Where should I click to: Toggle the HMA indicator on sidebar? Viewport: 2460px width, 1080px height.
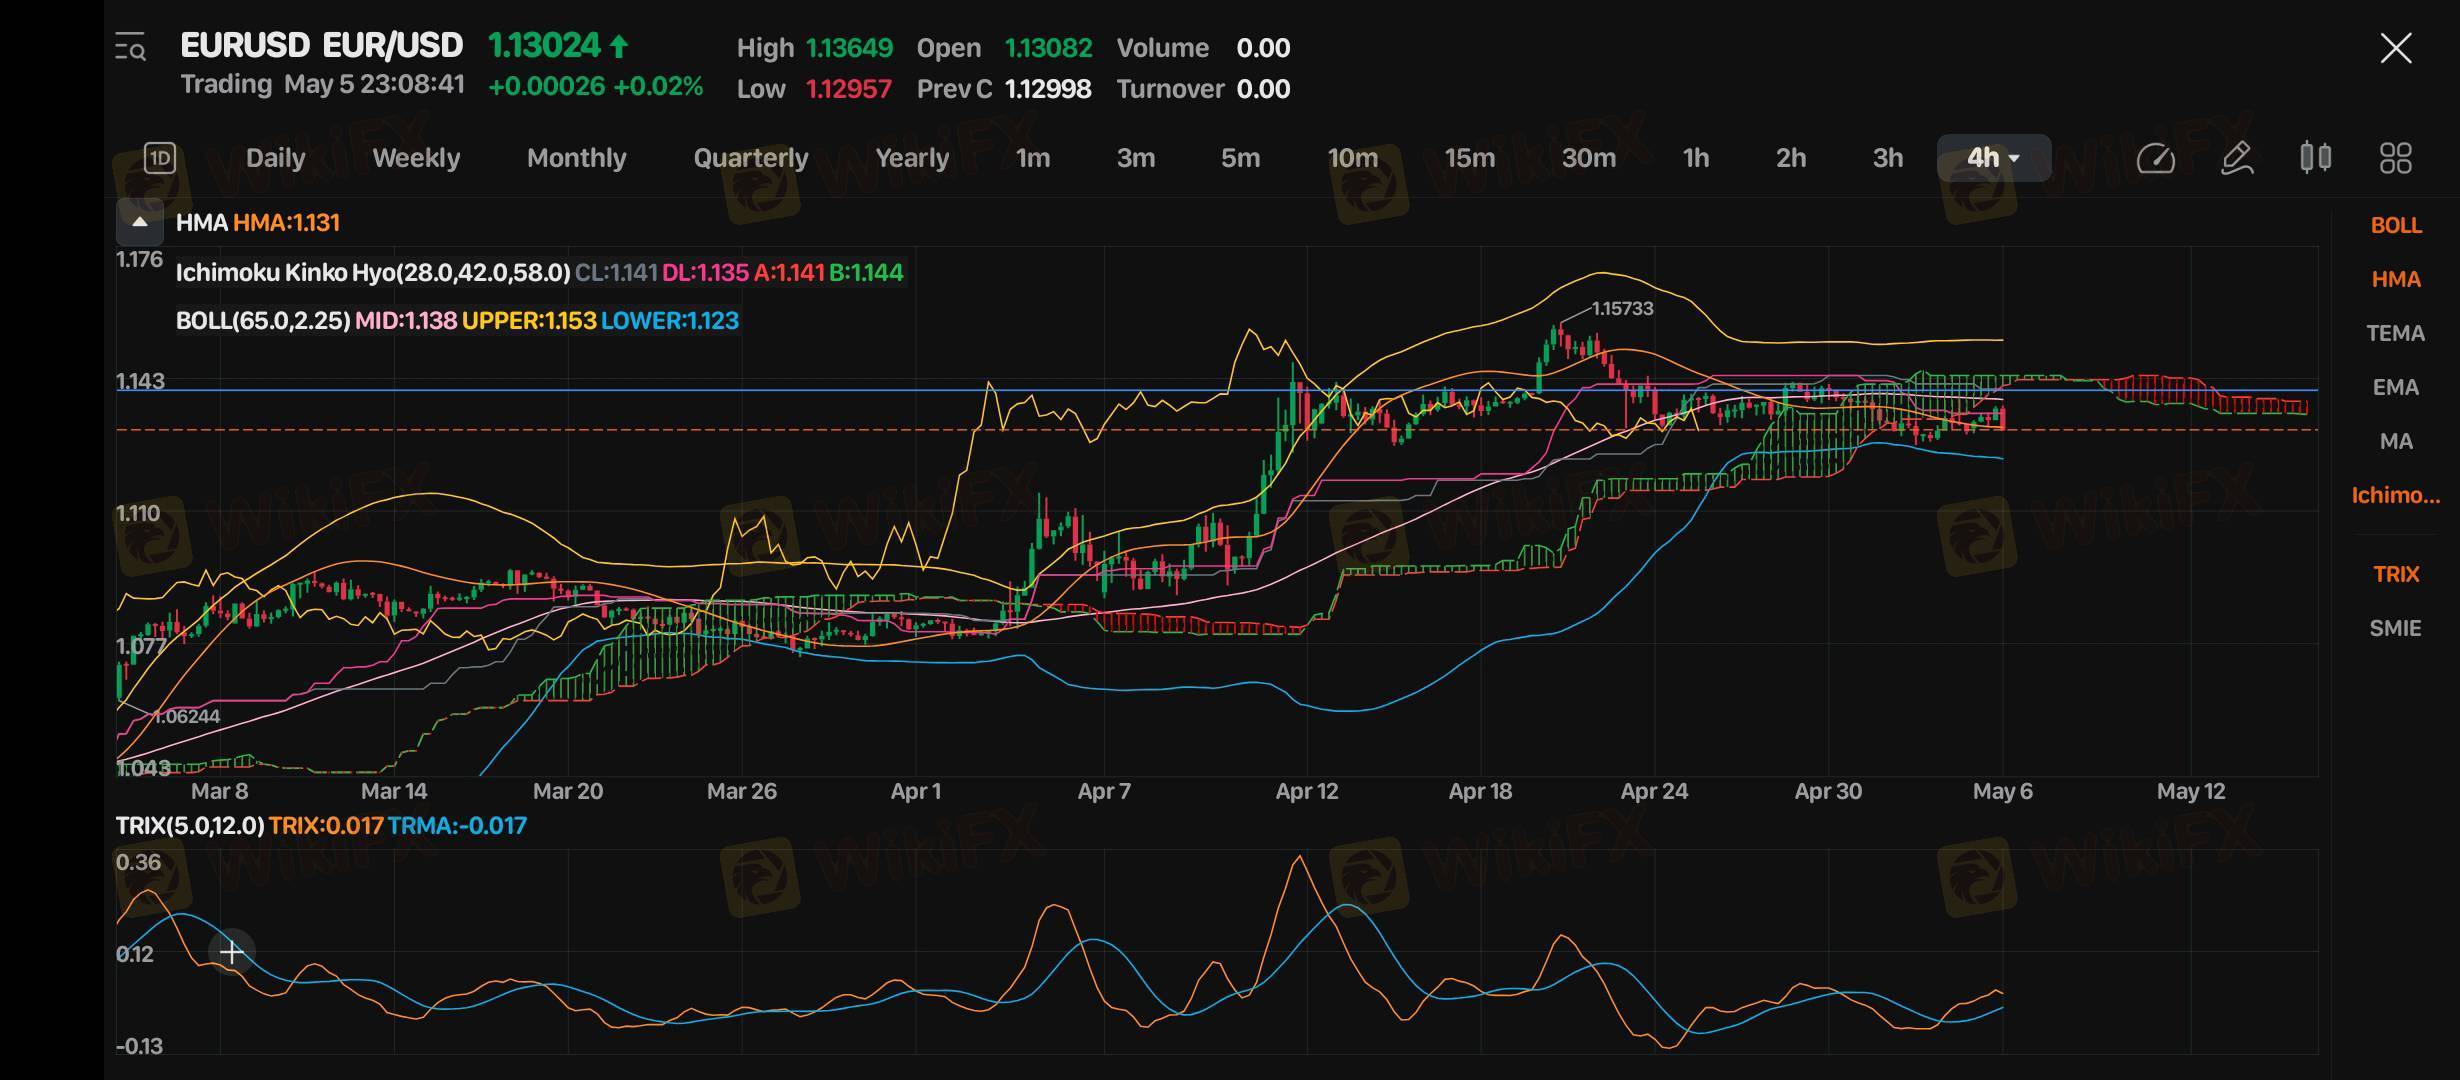pyautogui.click(x=2396, y=280)
